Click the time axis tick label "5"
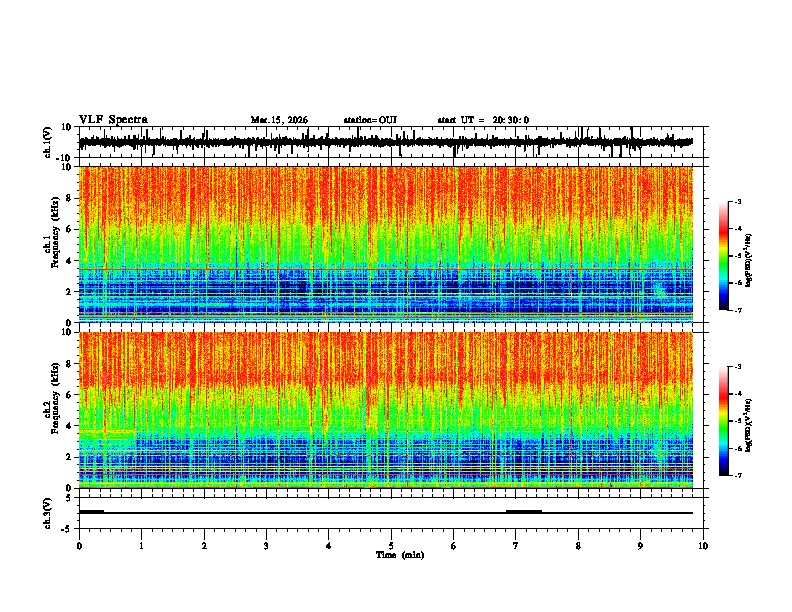The image size is (792, 612). pyautogui.click(x=391, y=546)
